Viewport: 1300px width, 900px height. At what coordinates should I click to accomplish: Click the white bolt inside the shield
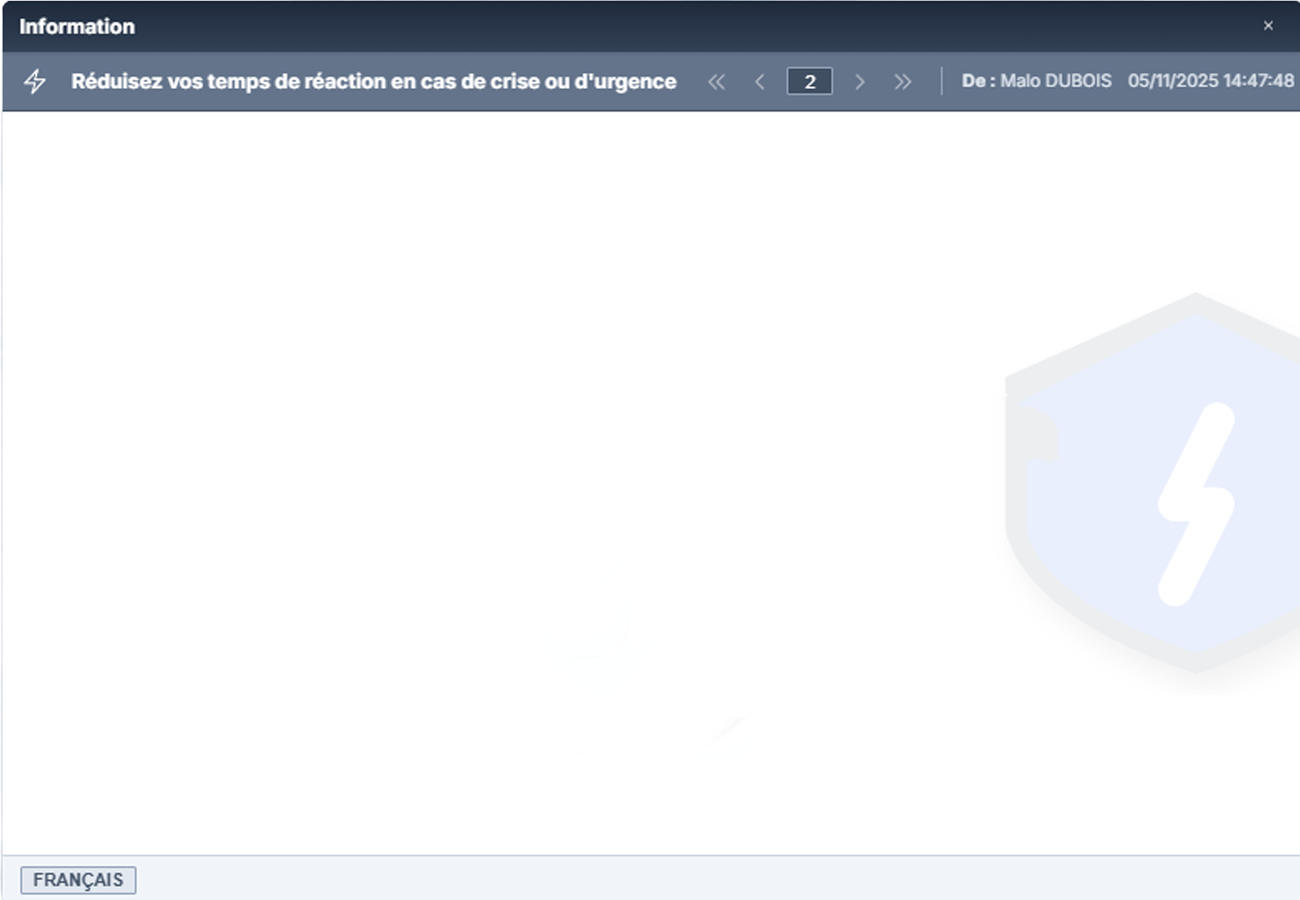pyautogui.click(x=1195, y=503)
